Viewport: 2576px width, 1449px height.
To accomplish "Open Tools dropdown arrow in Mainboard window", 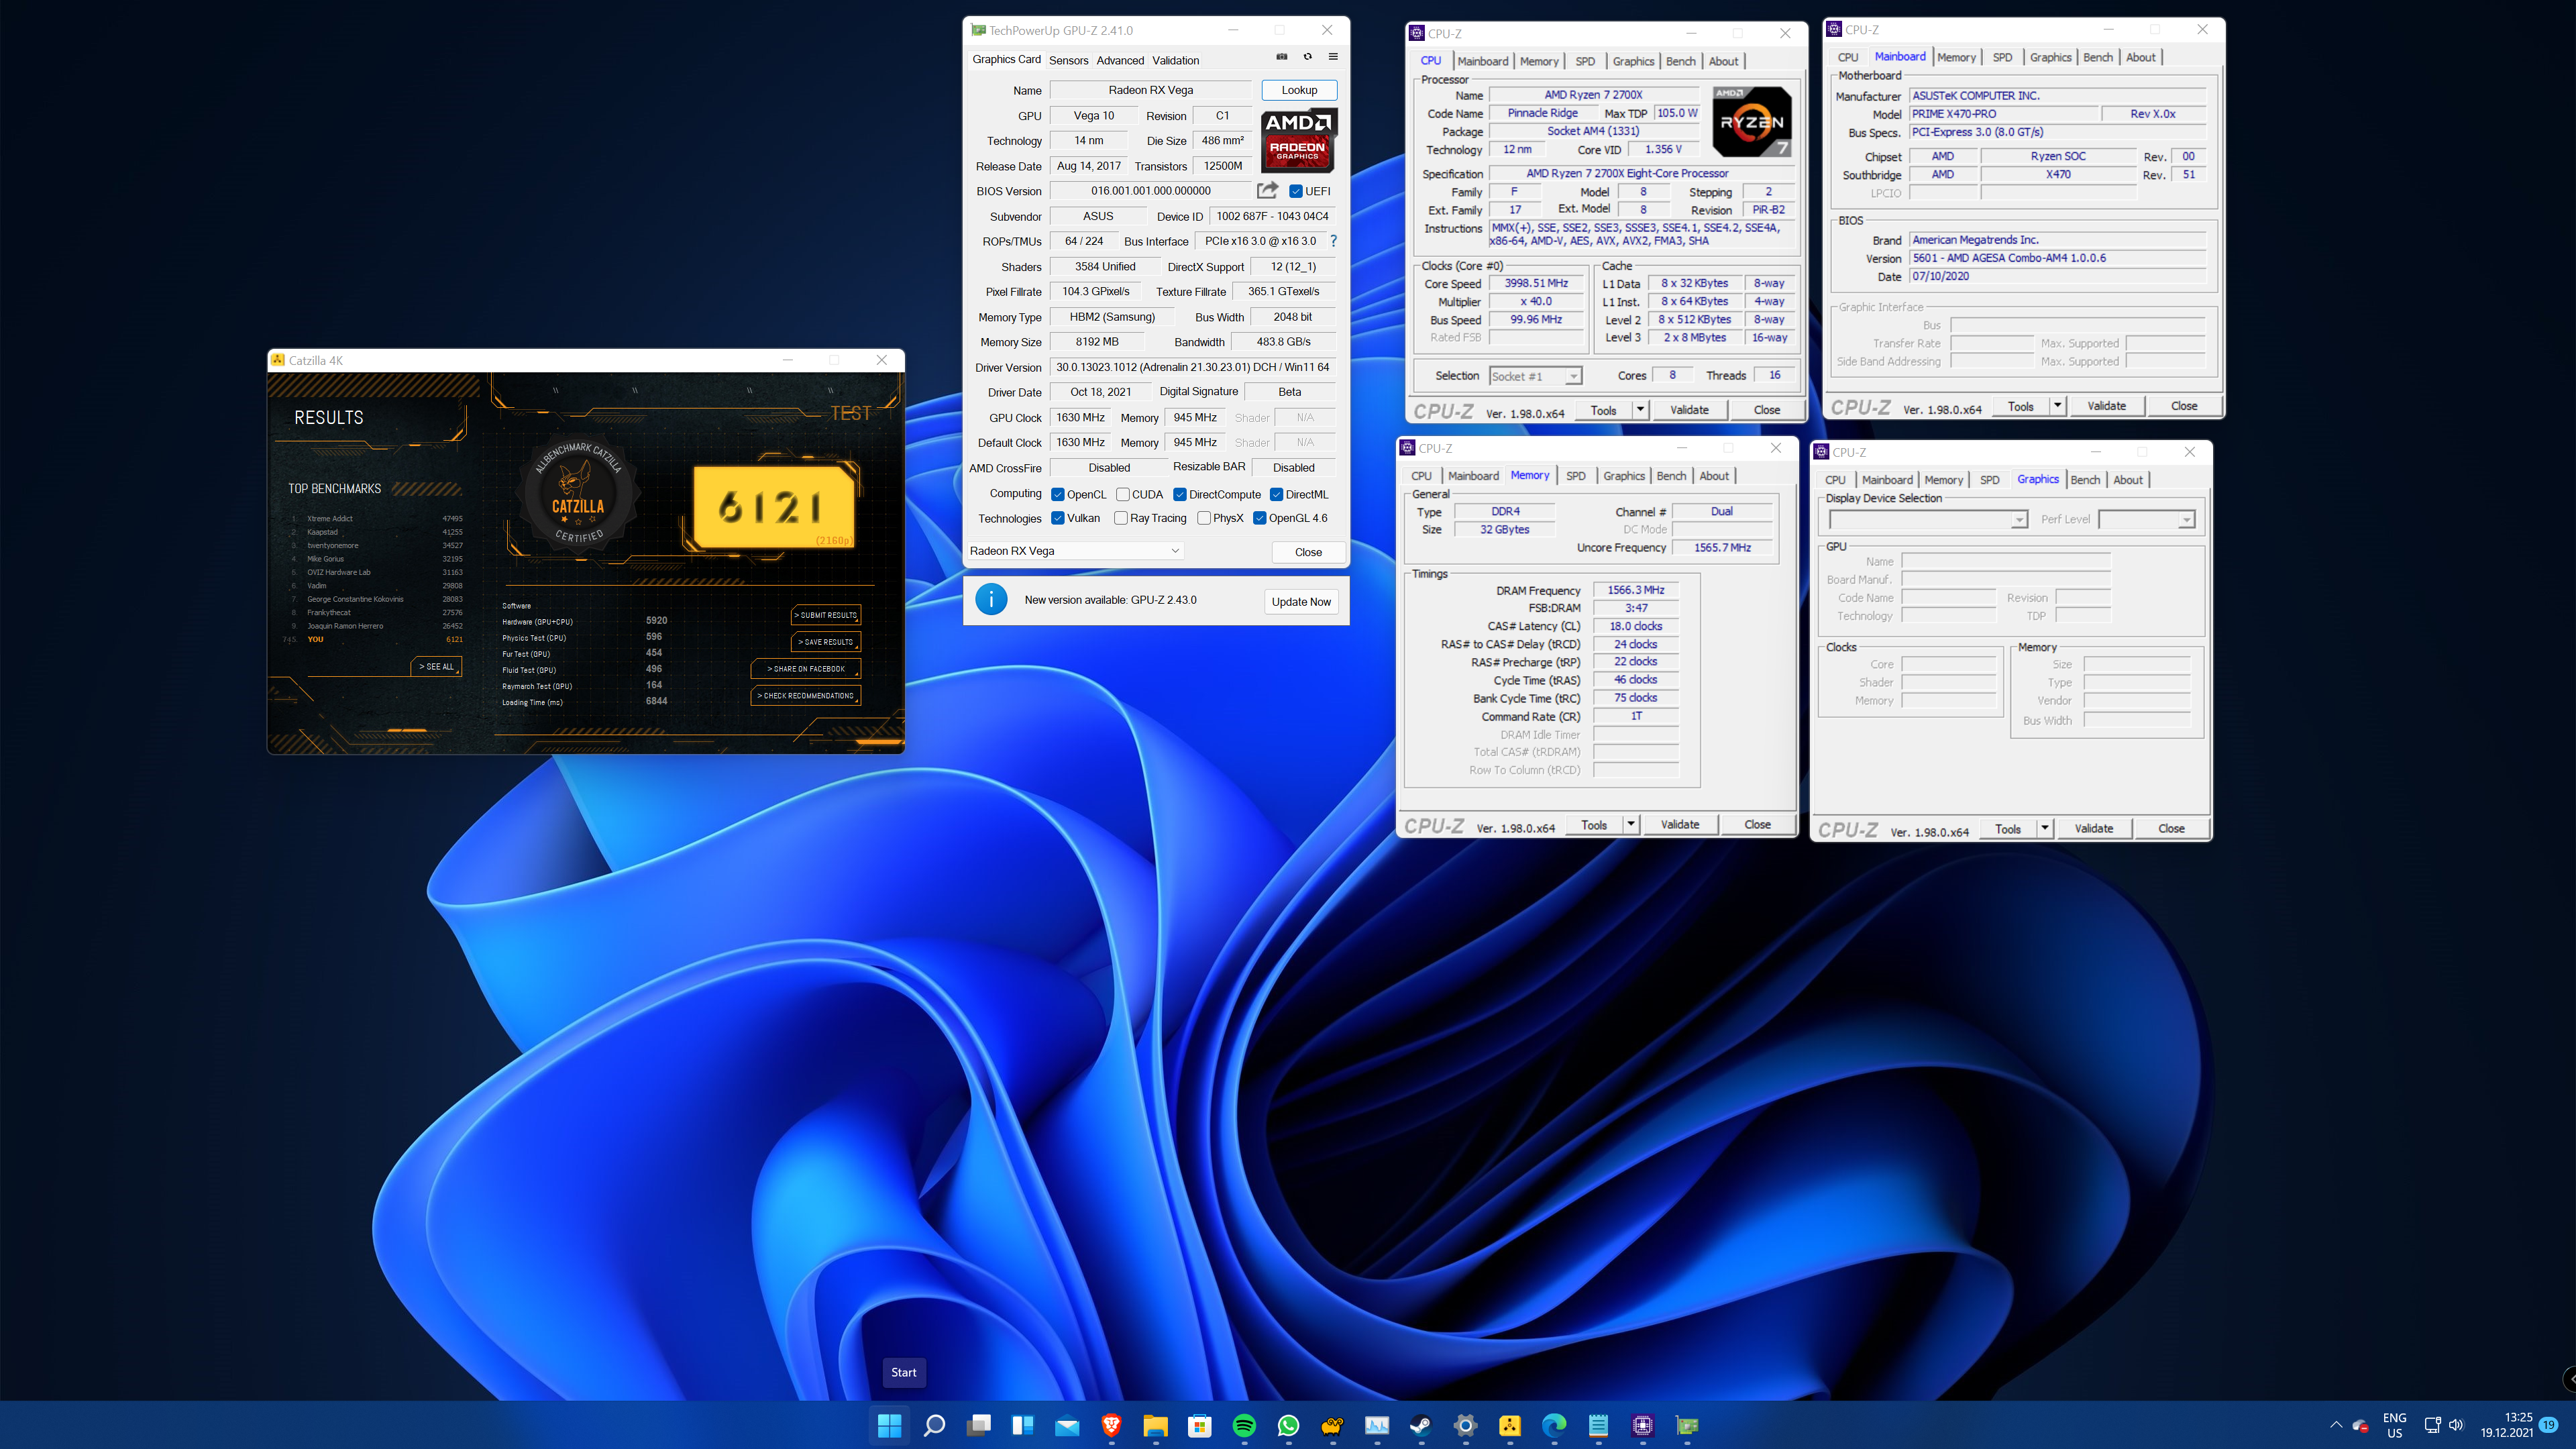I will tap(2057, 406).
